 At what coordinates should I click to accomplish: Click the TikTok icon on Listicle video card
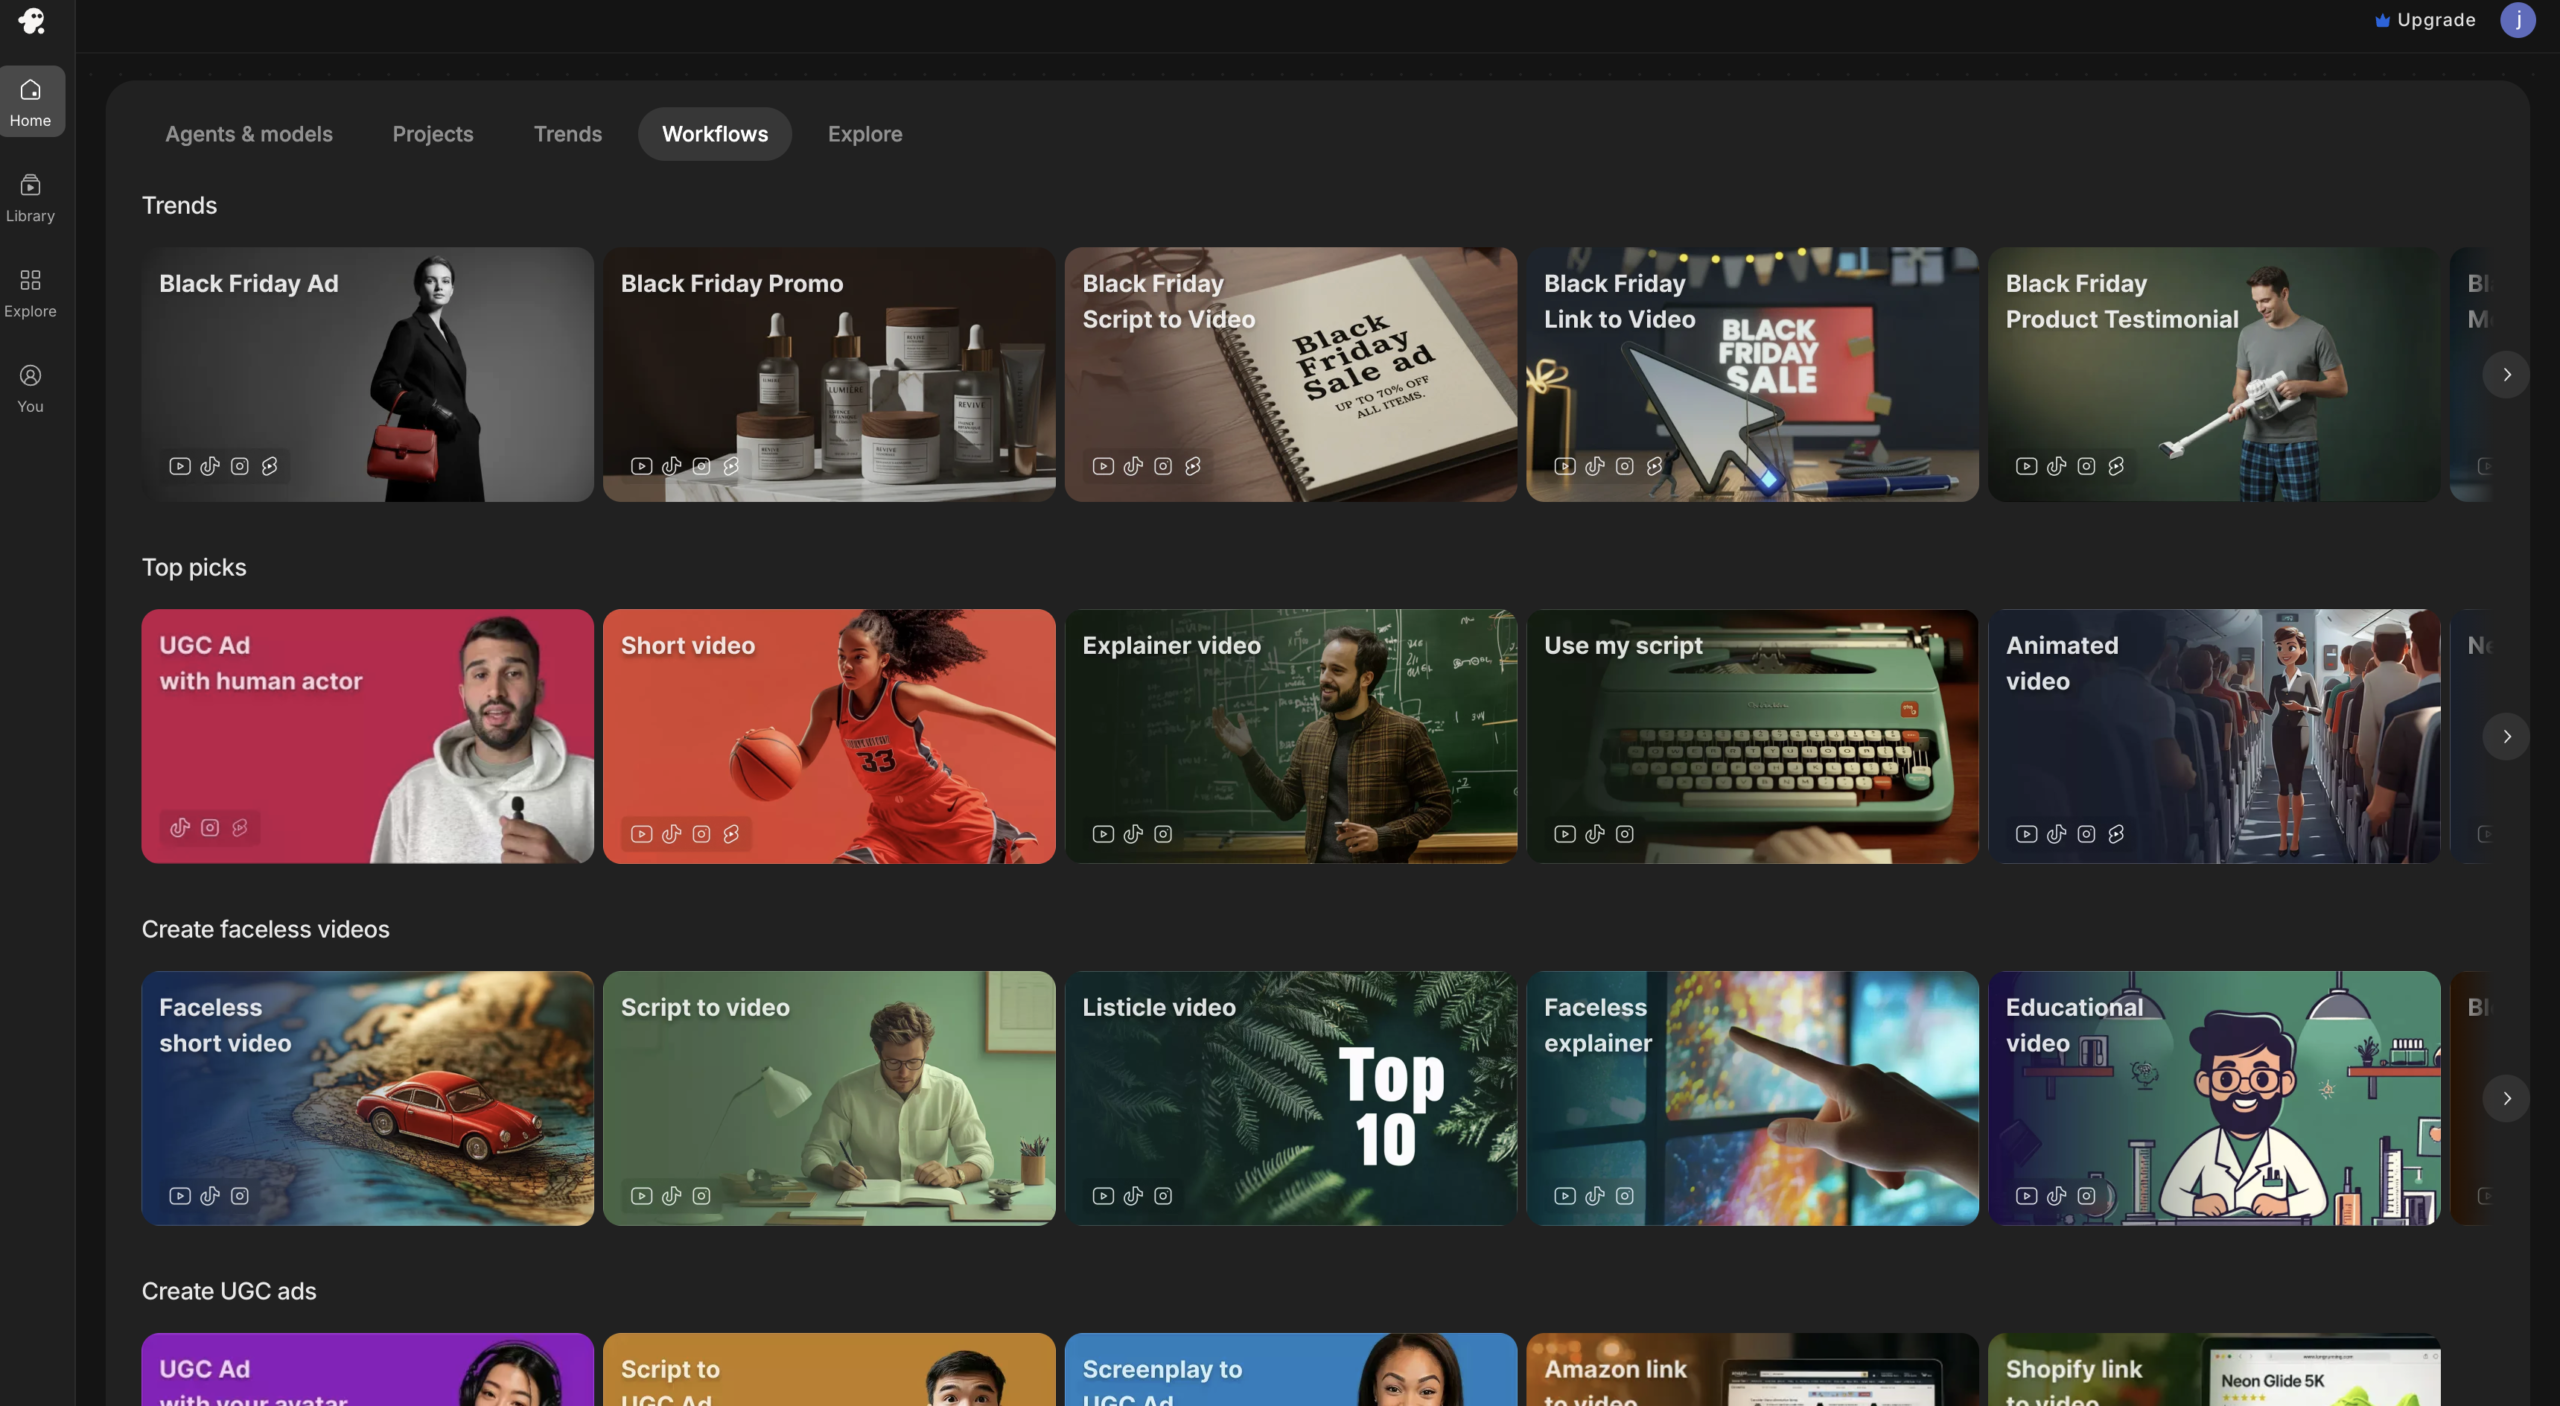pos(1133,1196)
